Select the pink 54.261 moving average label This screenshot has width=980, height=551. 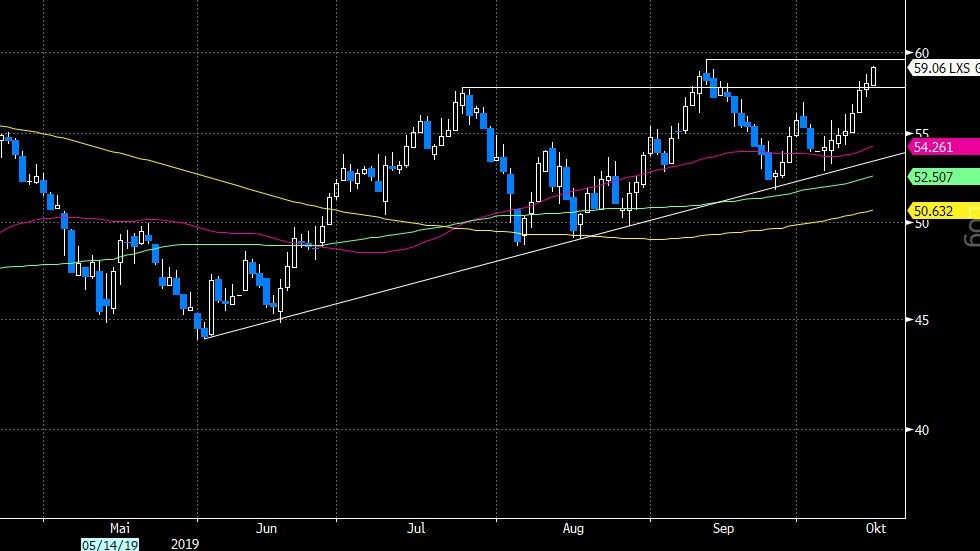pyautogui.click(x=944, y=147)
